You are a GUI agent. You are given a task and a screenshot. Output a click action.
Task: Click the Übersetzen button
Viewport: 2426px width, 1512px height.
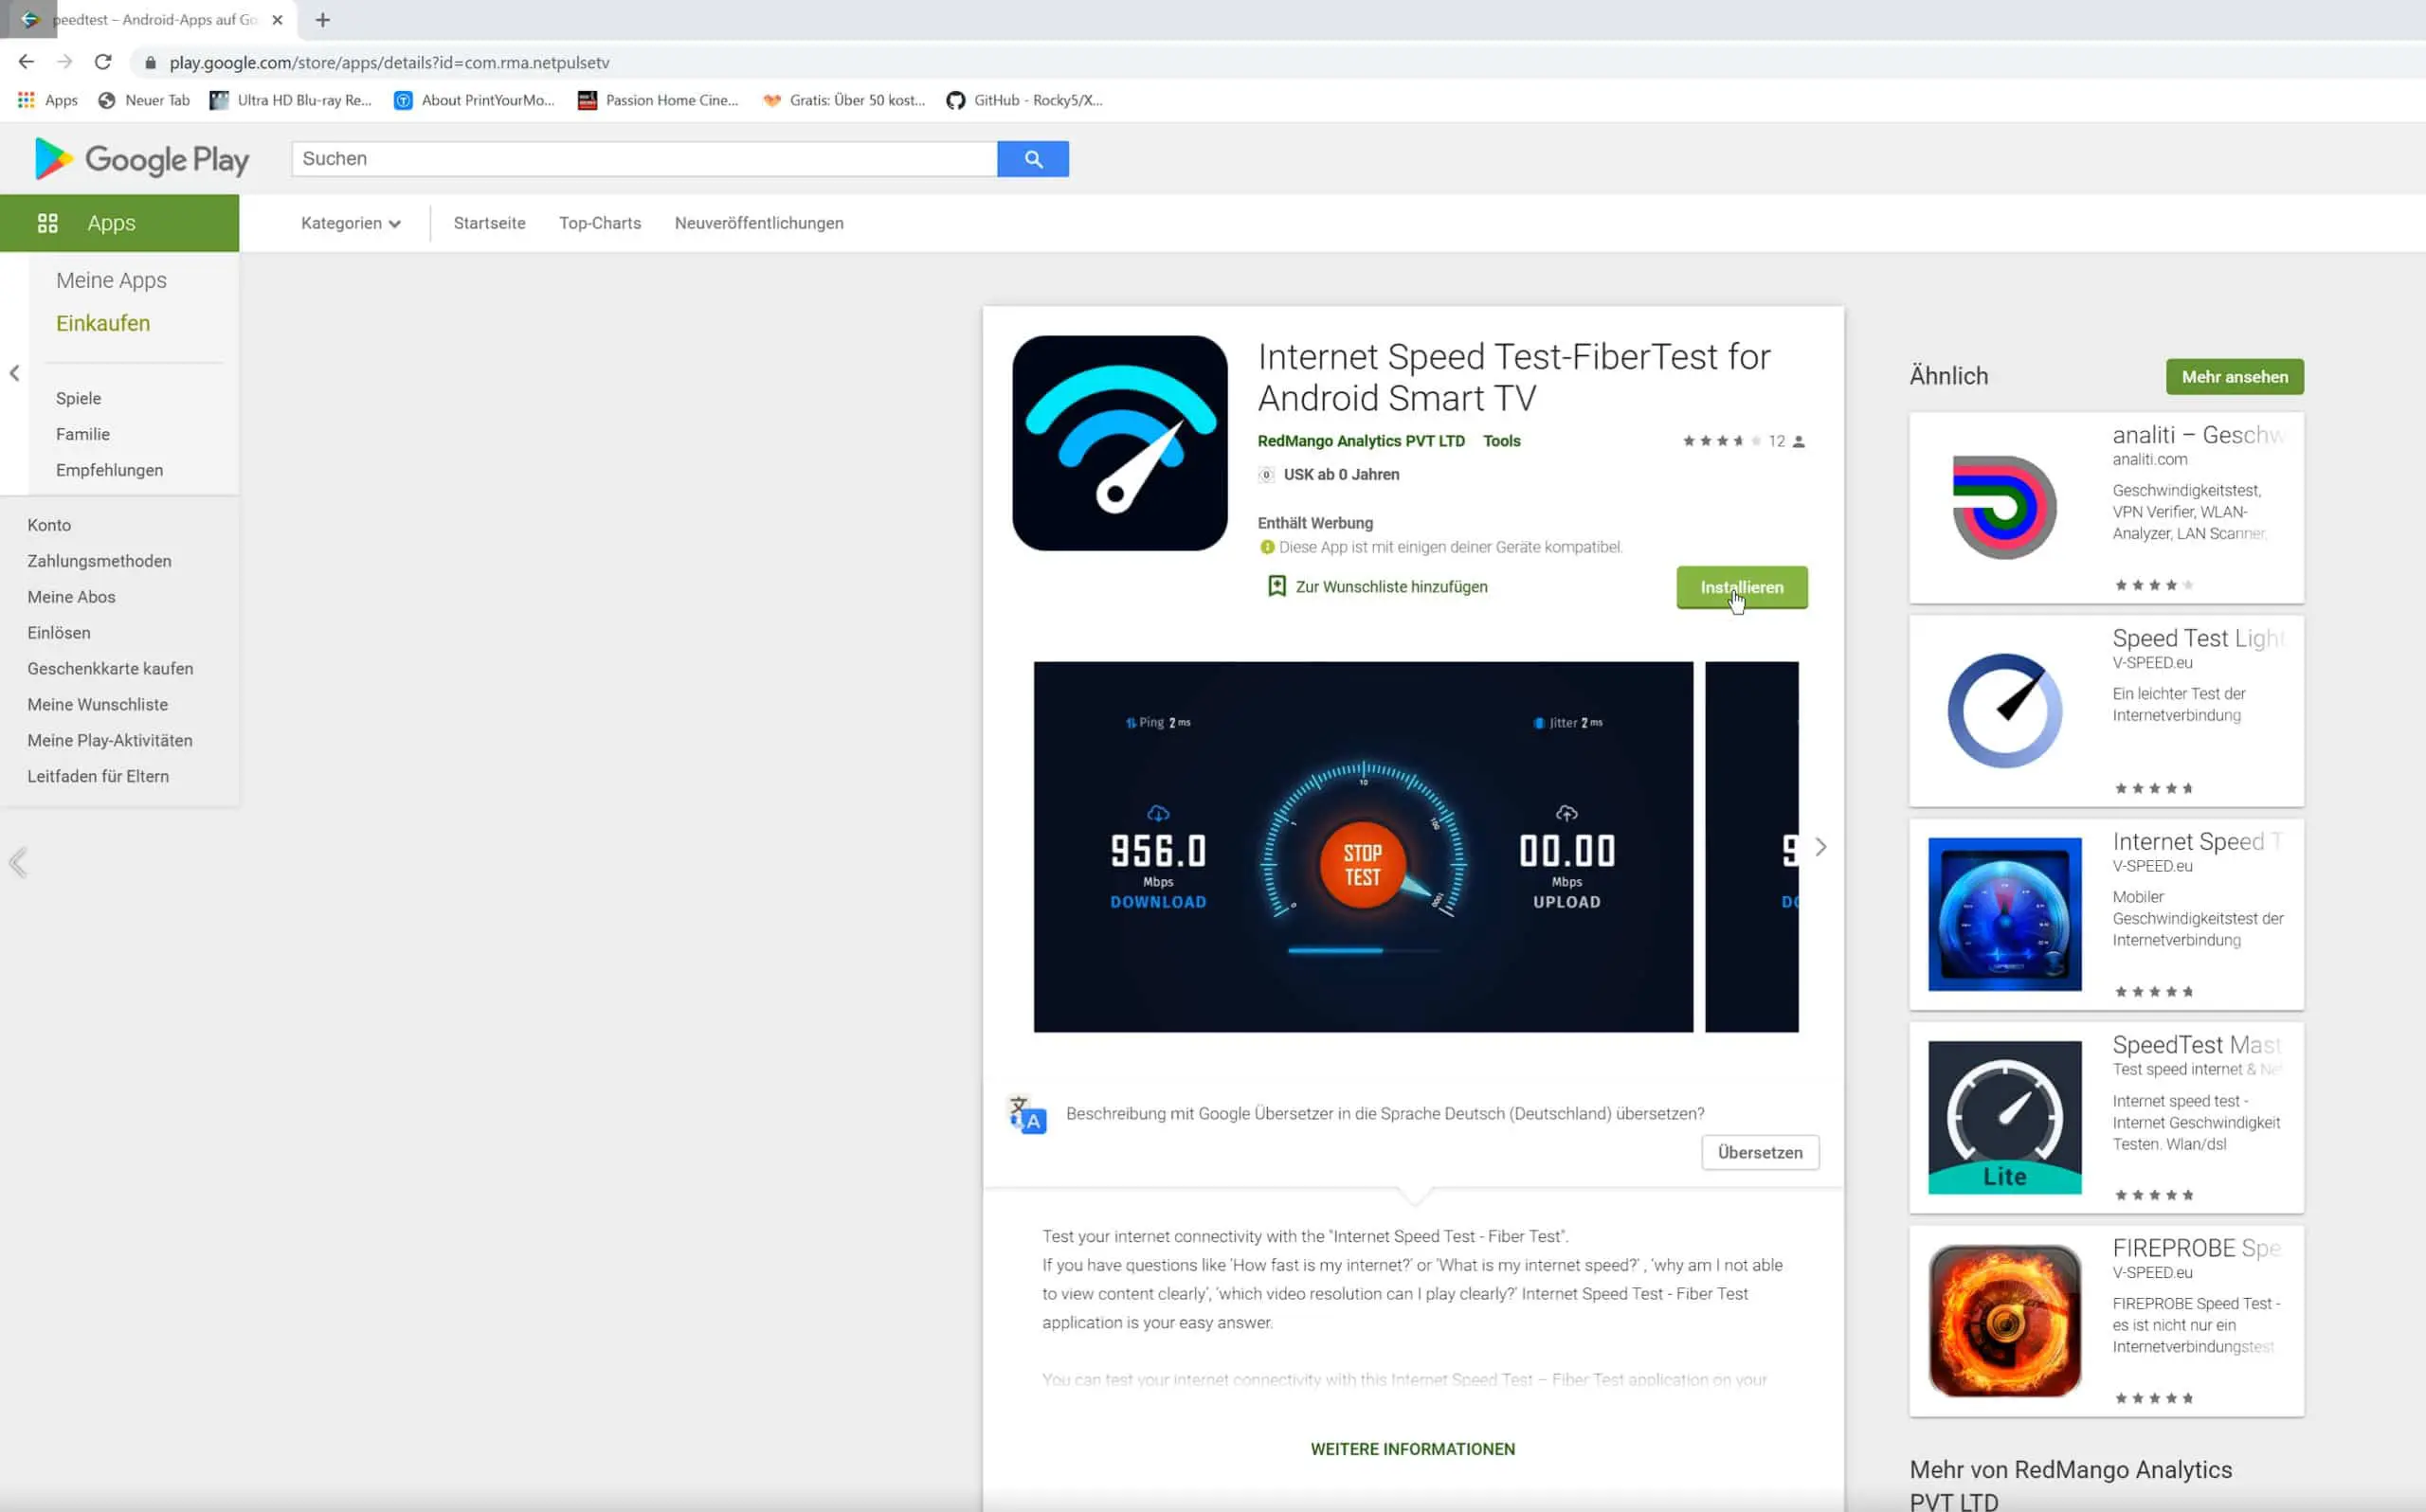tap(1760, 1153)
